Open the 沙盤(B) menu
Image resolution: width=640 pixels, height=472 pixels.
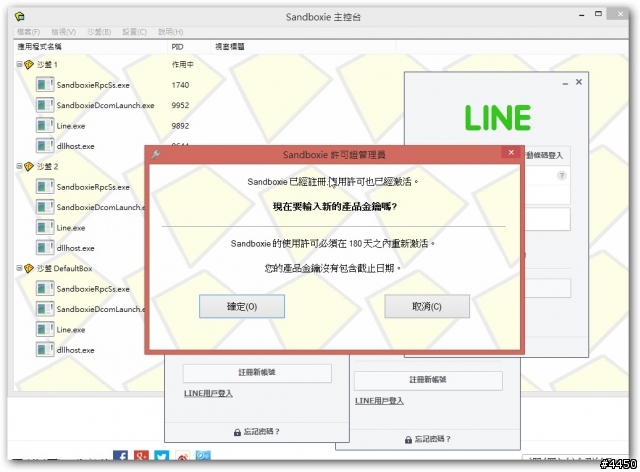99,31
